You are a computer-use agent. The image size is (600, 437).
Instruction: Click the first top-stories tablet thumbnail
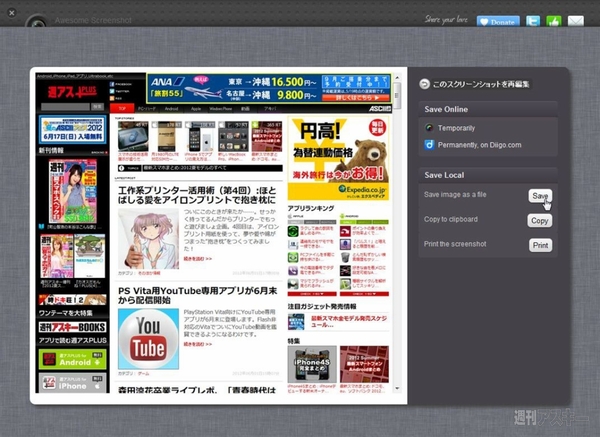(x=133, y=136)
